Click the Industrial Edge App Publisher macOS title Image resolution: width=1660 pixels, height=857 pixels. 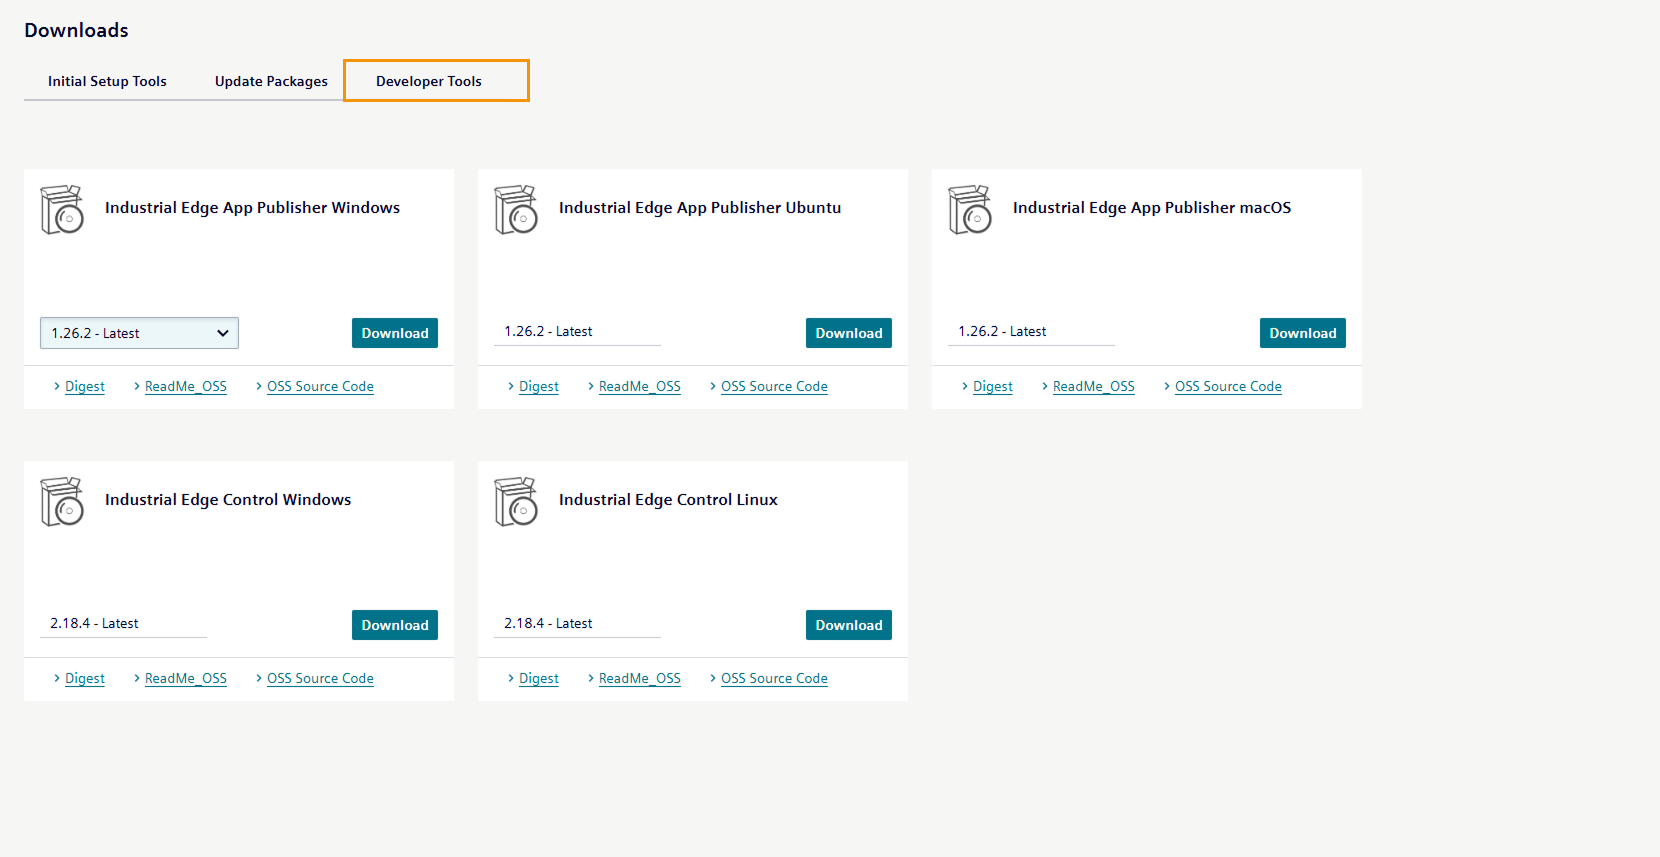coord(1152,208)
